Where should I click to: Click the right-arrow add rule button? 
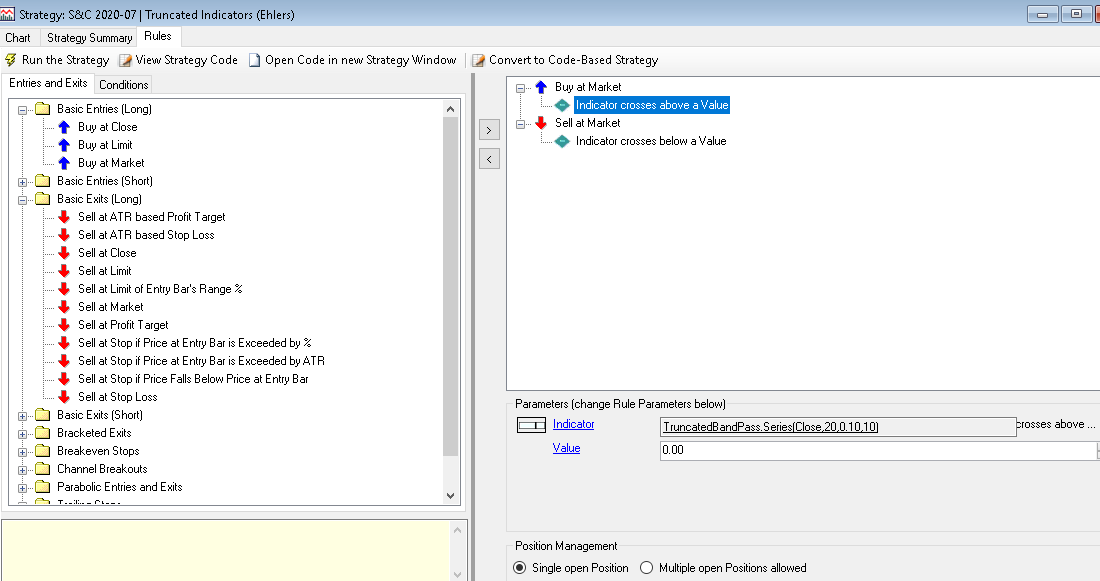tap(489, 130)
